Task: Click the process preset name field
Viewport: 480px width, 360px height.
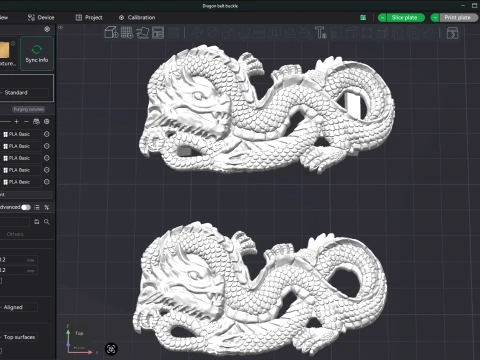Action: click(x=15, y=222)
